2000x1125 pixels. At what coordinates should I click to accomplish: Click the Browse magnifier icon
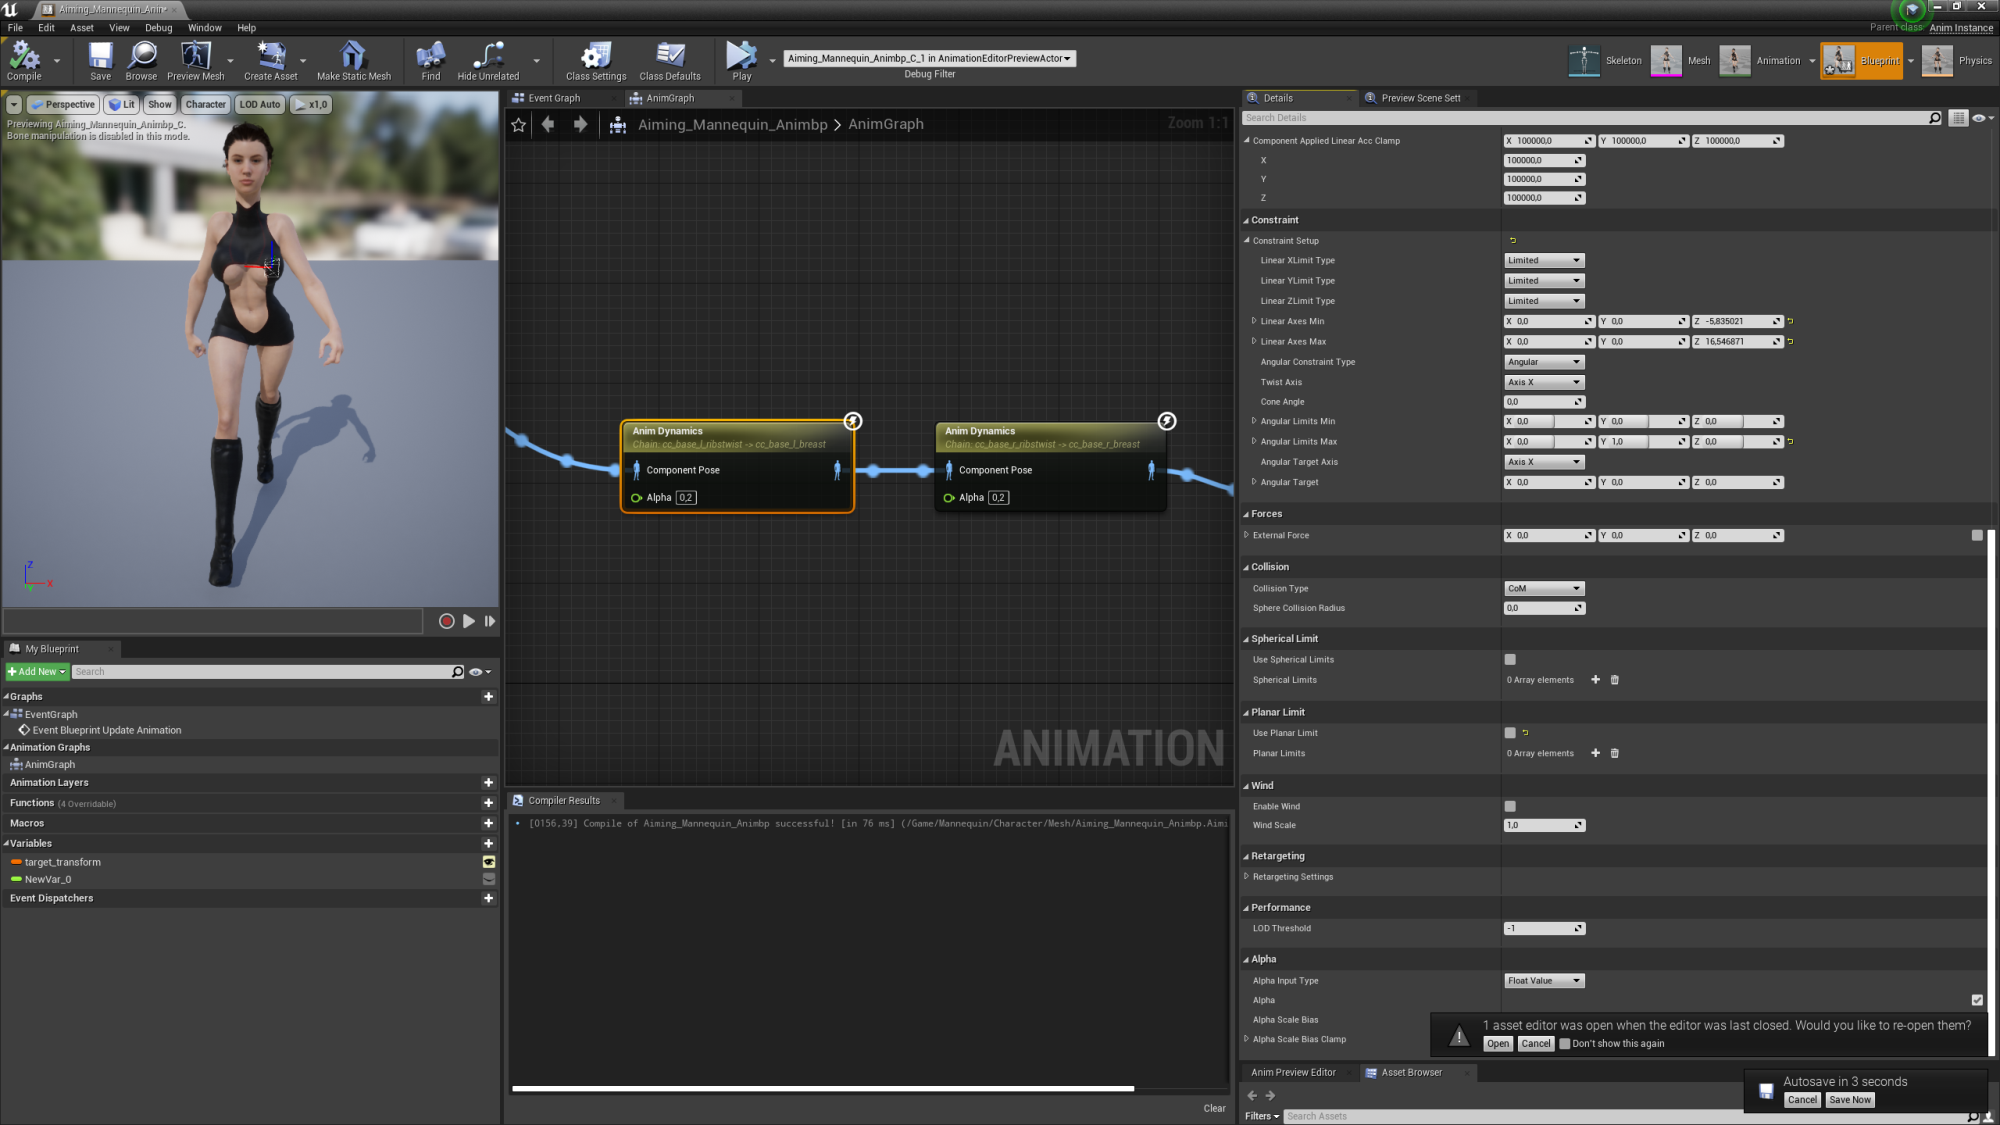click(x=141, y=60)
